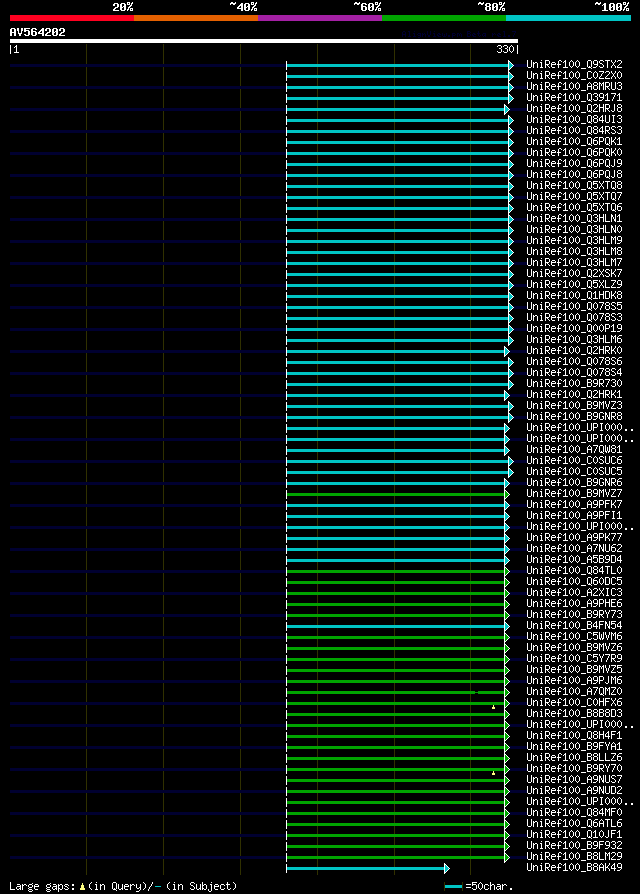
Task: Open the UniRef100_B8AK49 hit label
Action: [x=574, y=868]
